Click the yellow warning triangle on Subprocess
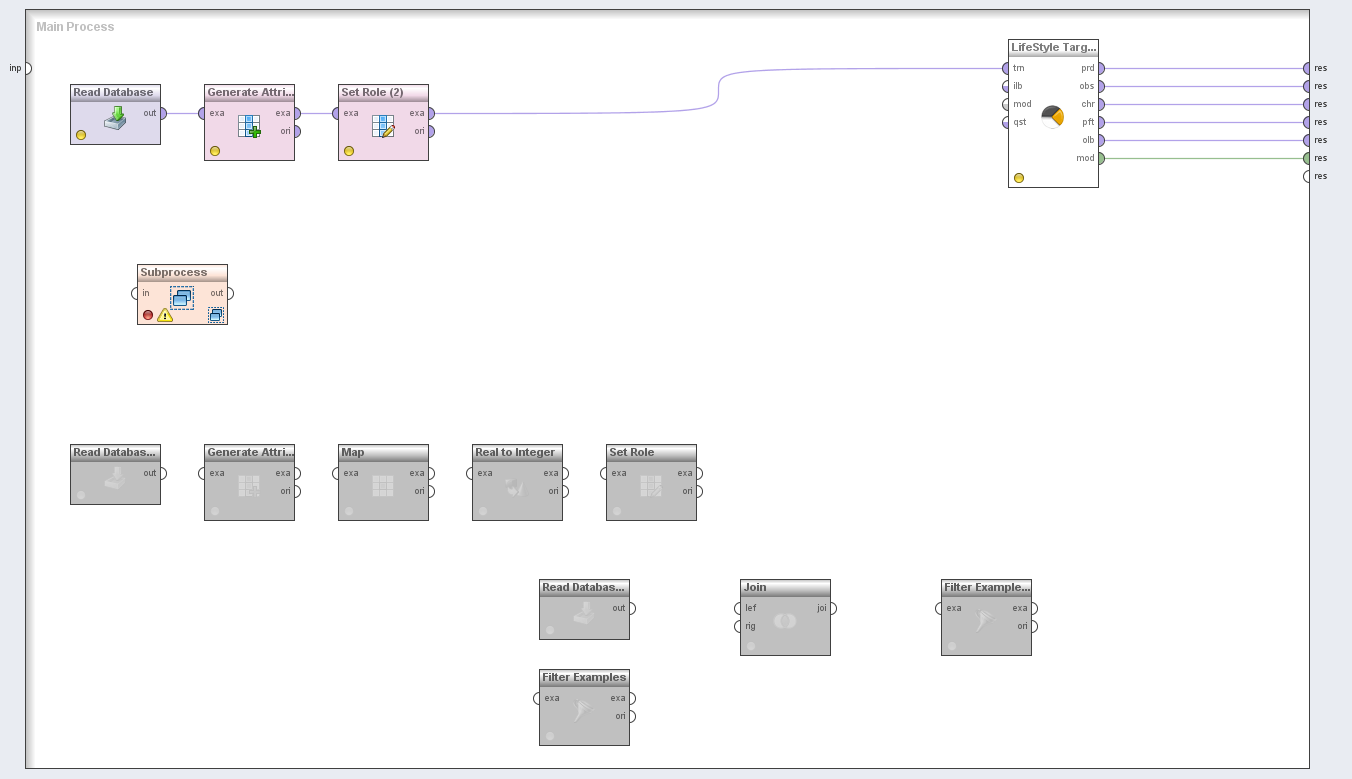The width and height of the screenshot is (1352, 779). [165, 315]
